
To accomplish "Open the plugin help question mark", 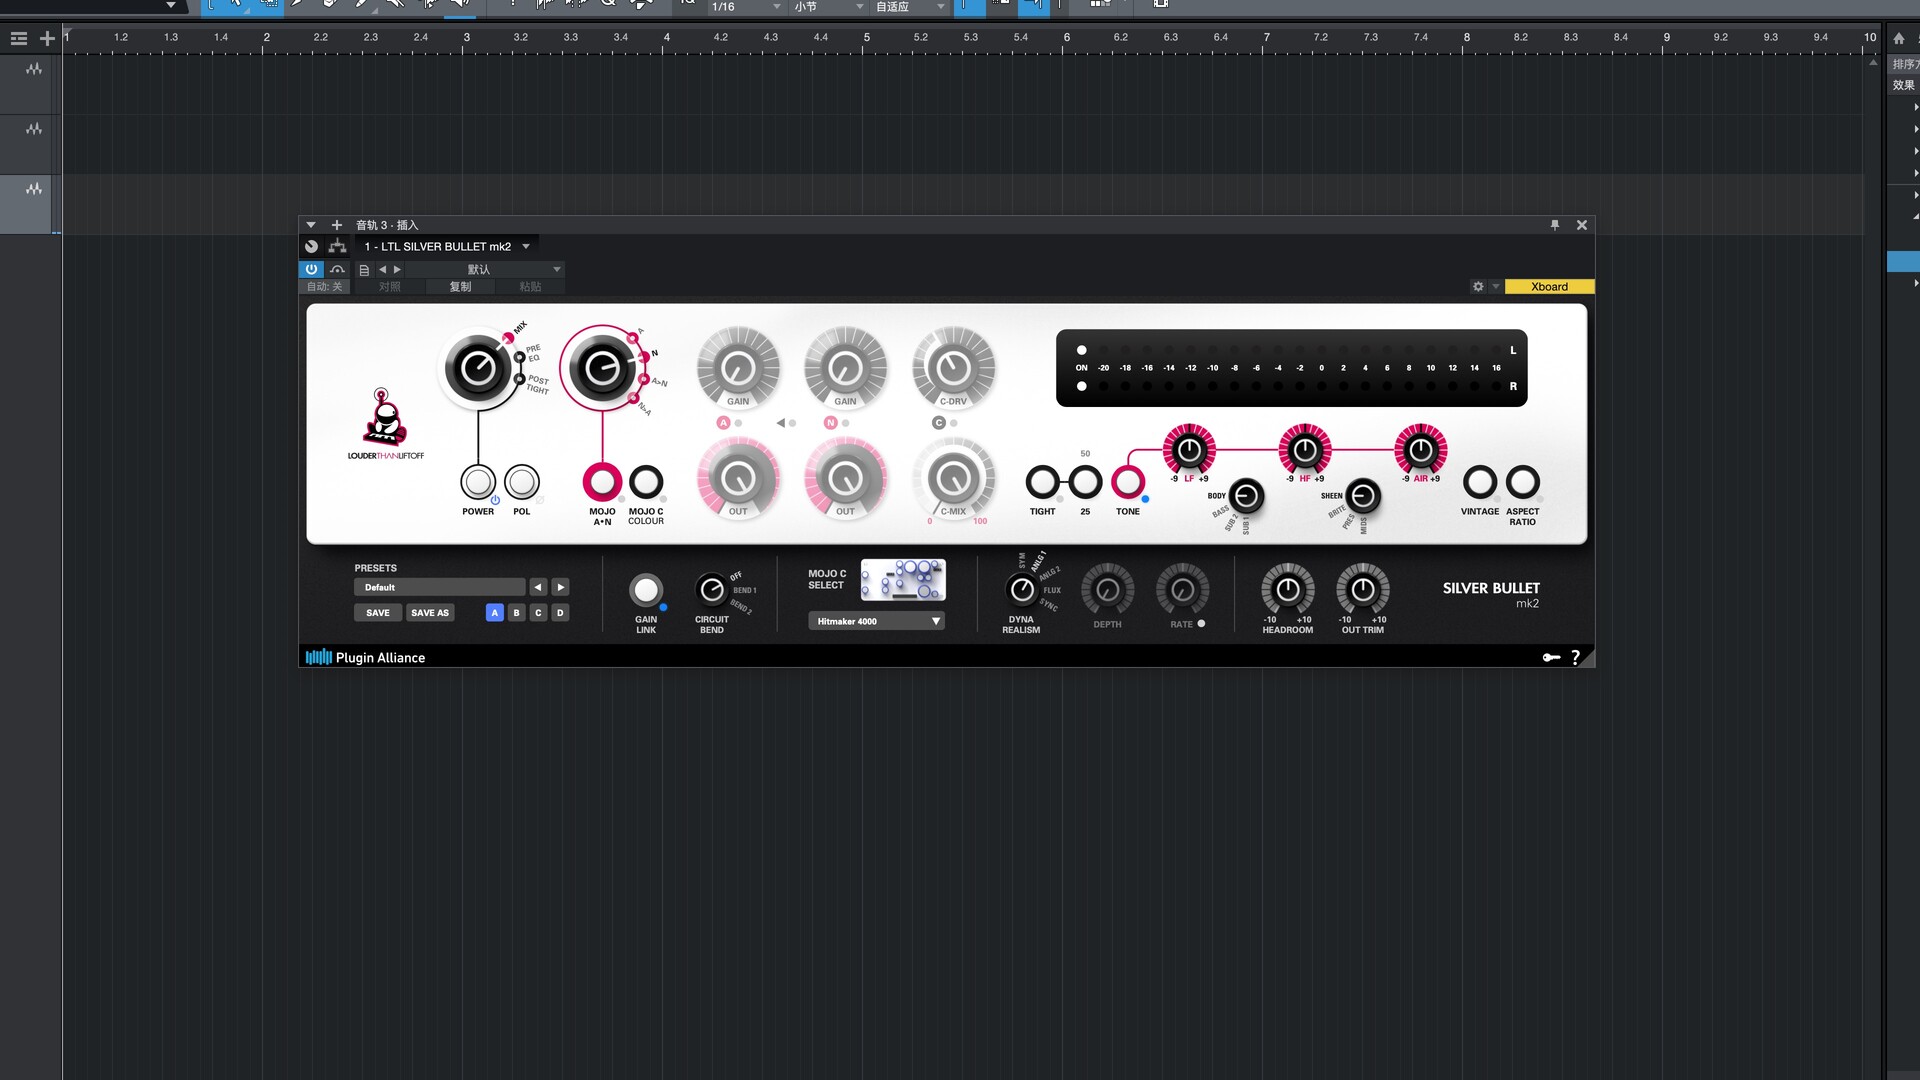I will point(1576,657).
